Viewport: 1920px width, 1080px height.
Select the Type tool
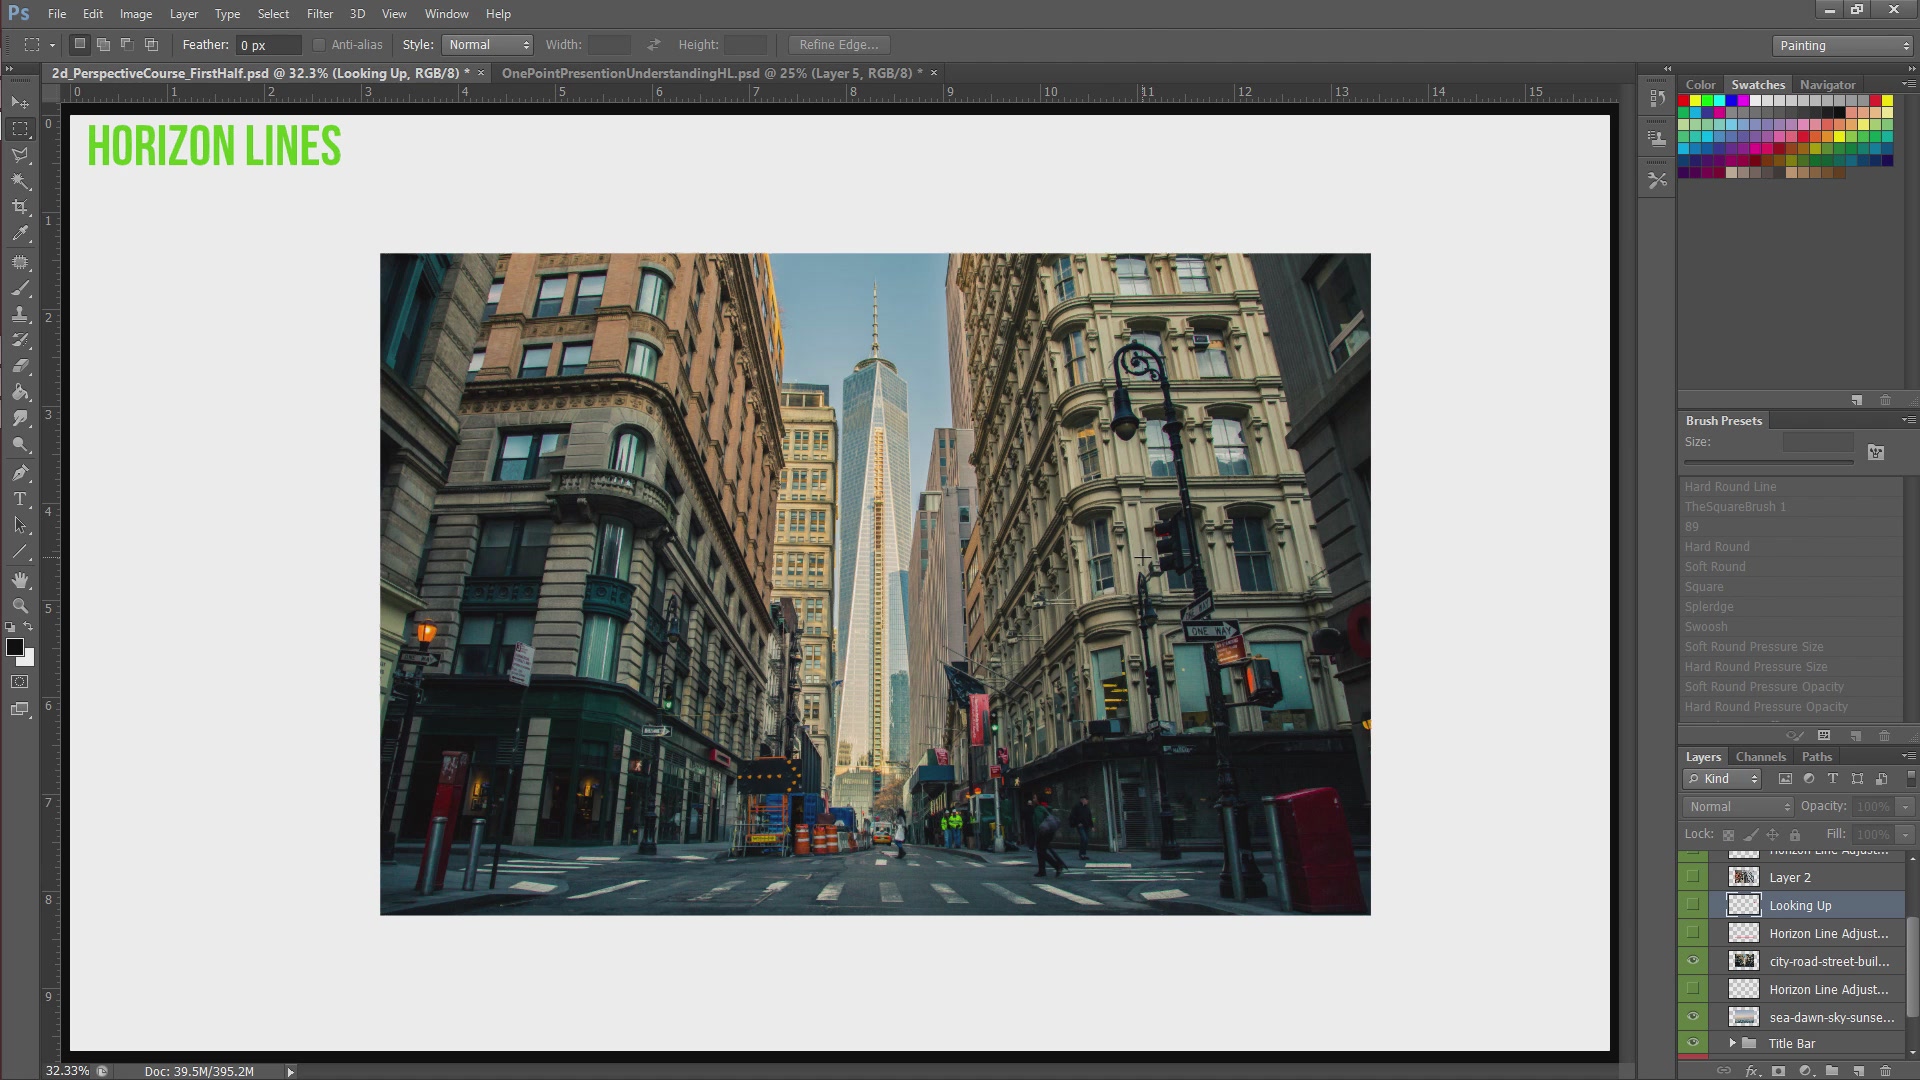click(20, 499)
